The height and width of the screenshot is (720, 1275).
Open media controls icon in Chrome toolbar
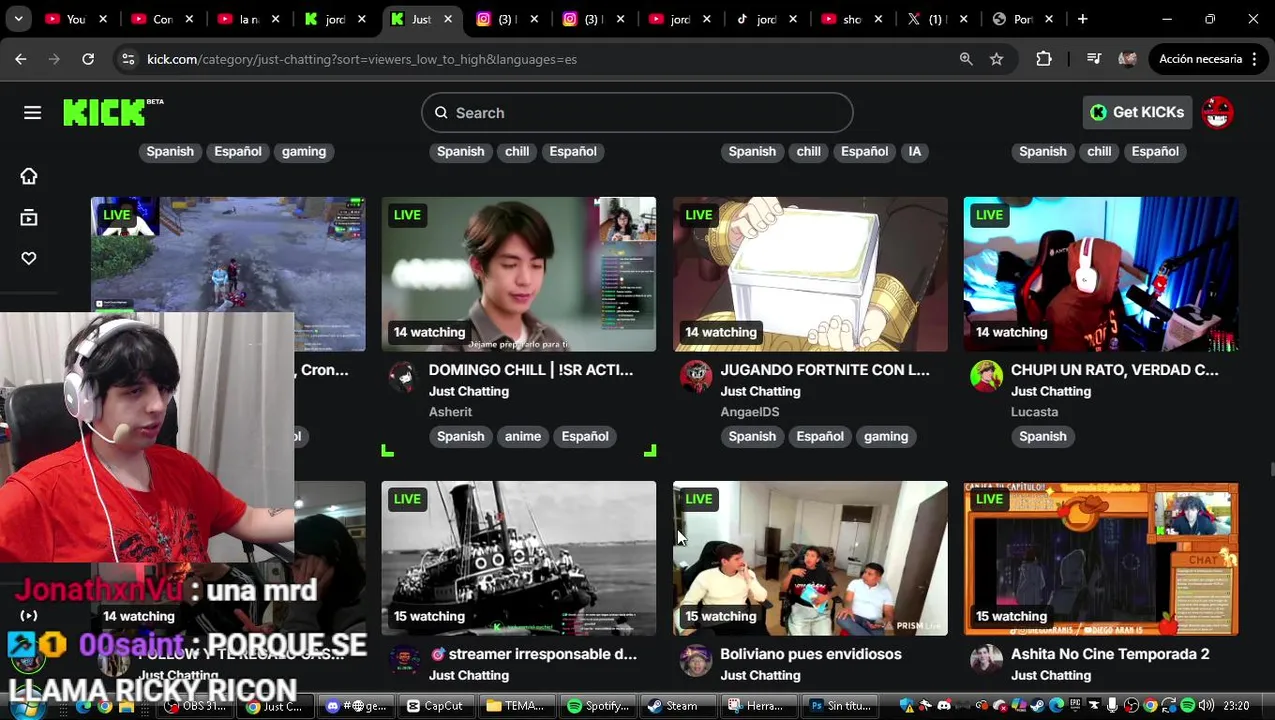pos(1093,59)
